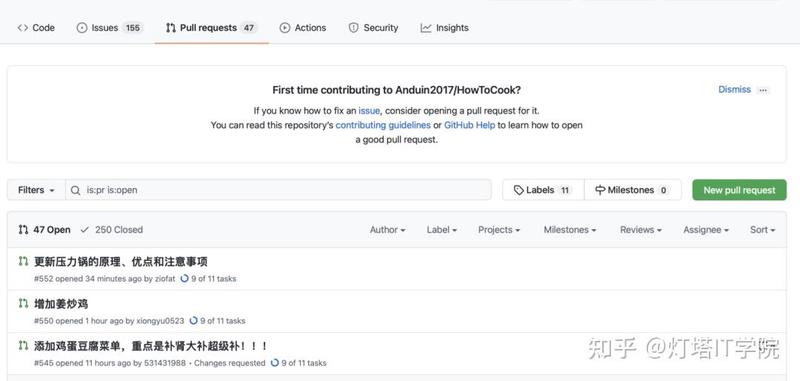Click the checkmark icon beside 250 Closed
The image size is (800, 381).
85,230
